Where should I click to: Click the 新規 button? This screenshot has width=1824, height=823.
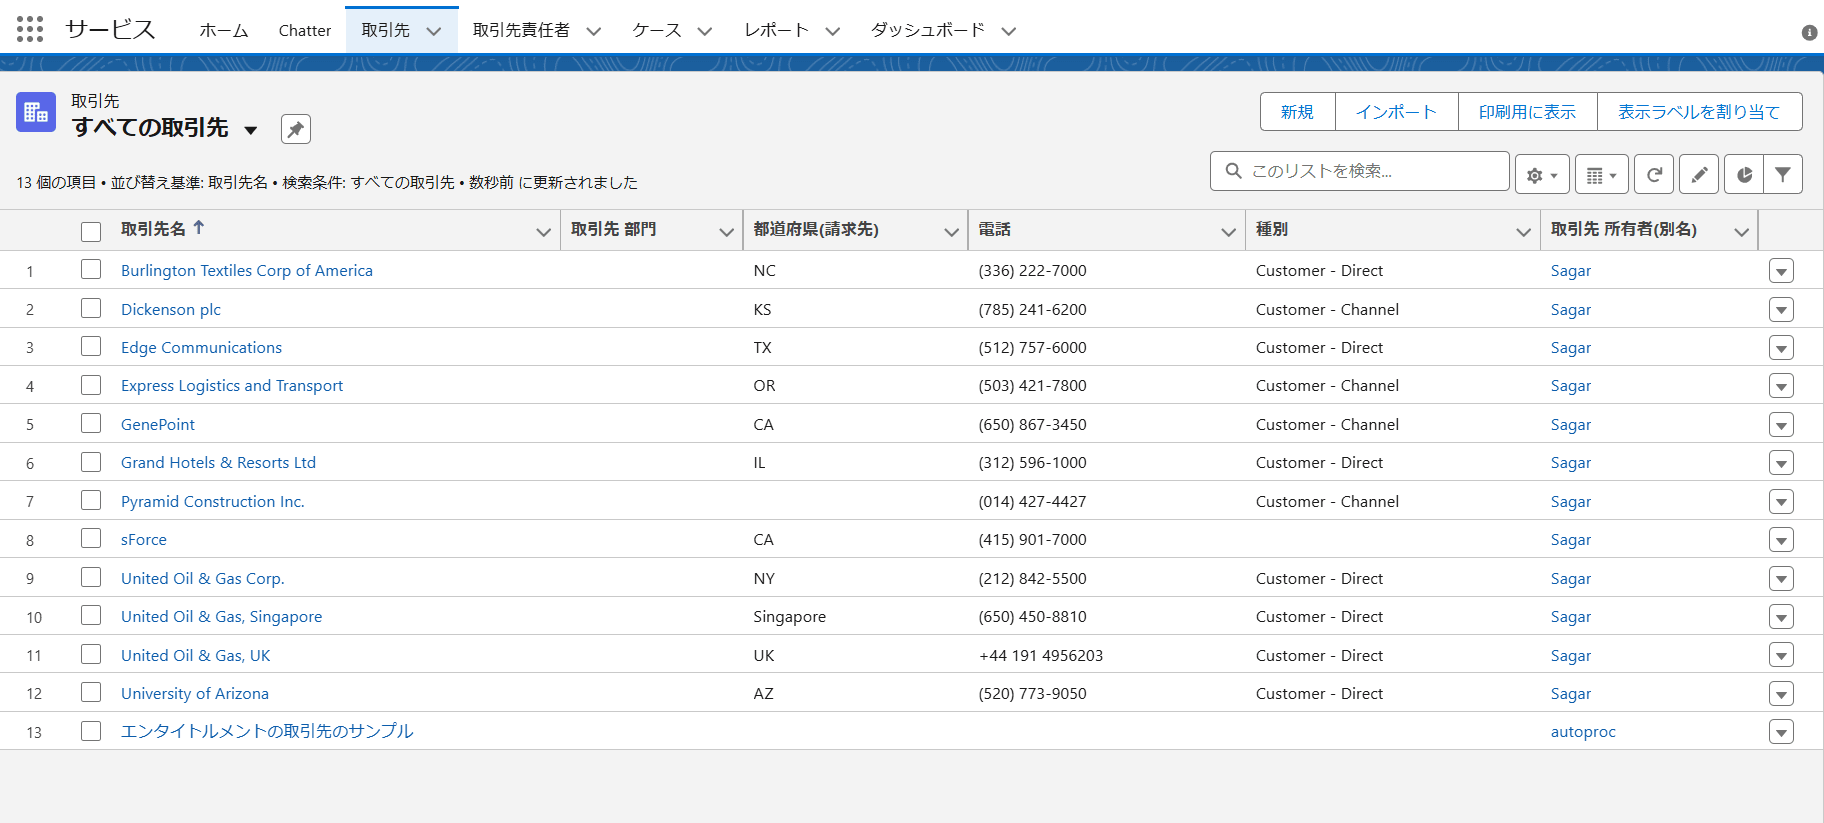[x=1297, y=112]
